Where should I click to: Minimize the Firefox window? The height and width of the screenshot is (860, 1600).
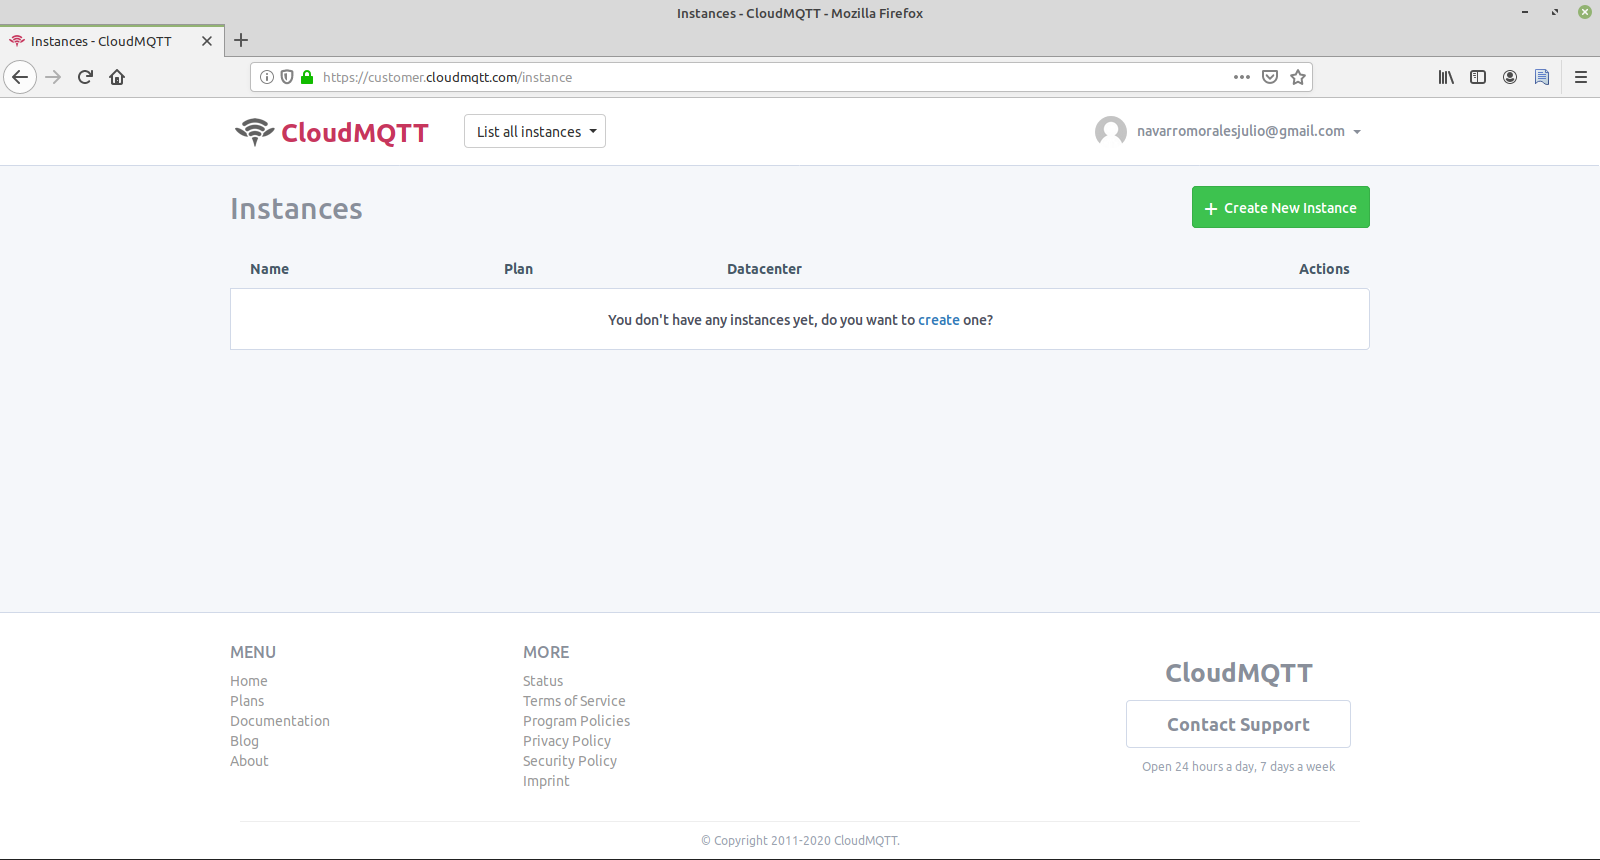click(1525, 12)
